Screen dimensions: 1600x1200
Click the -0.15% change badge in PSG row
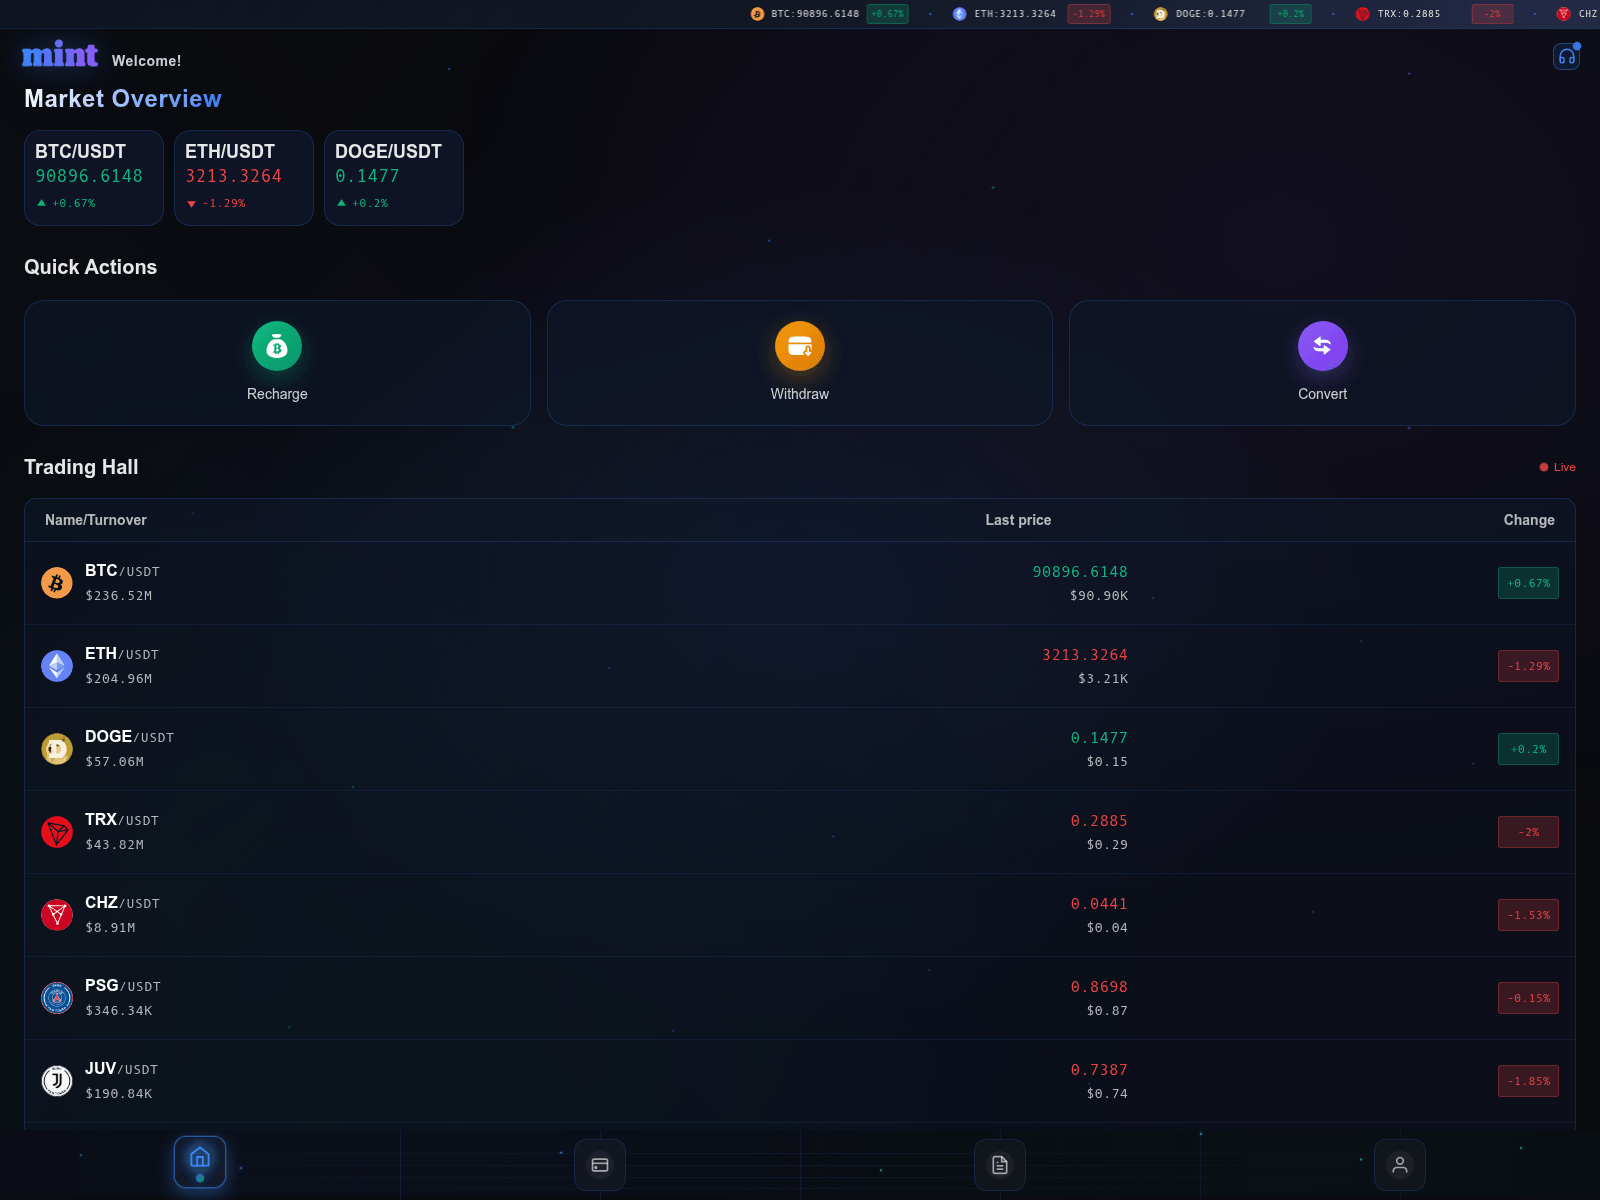1528,998
